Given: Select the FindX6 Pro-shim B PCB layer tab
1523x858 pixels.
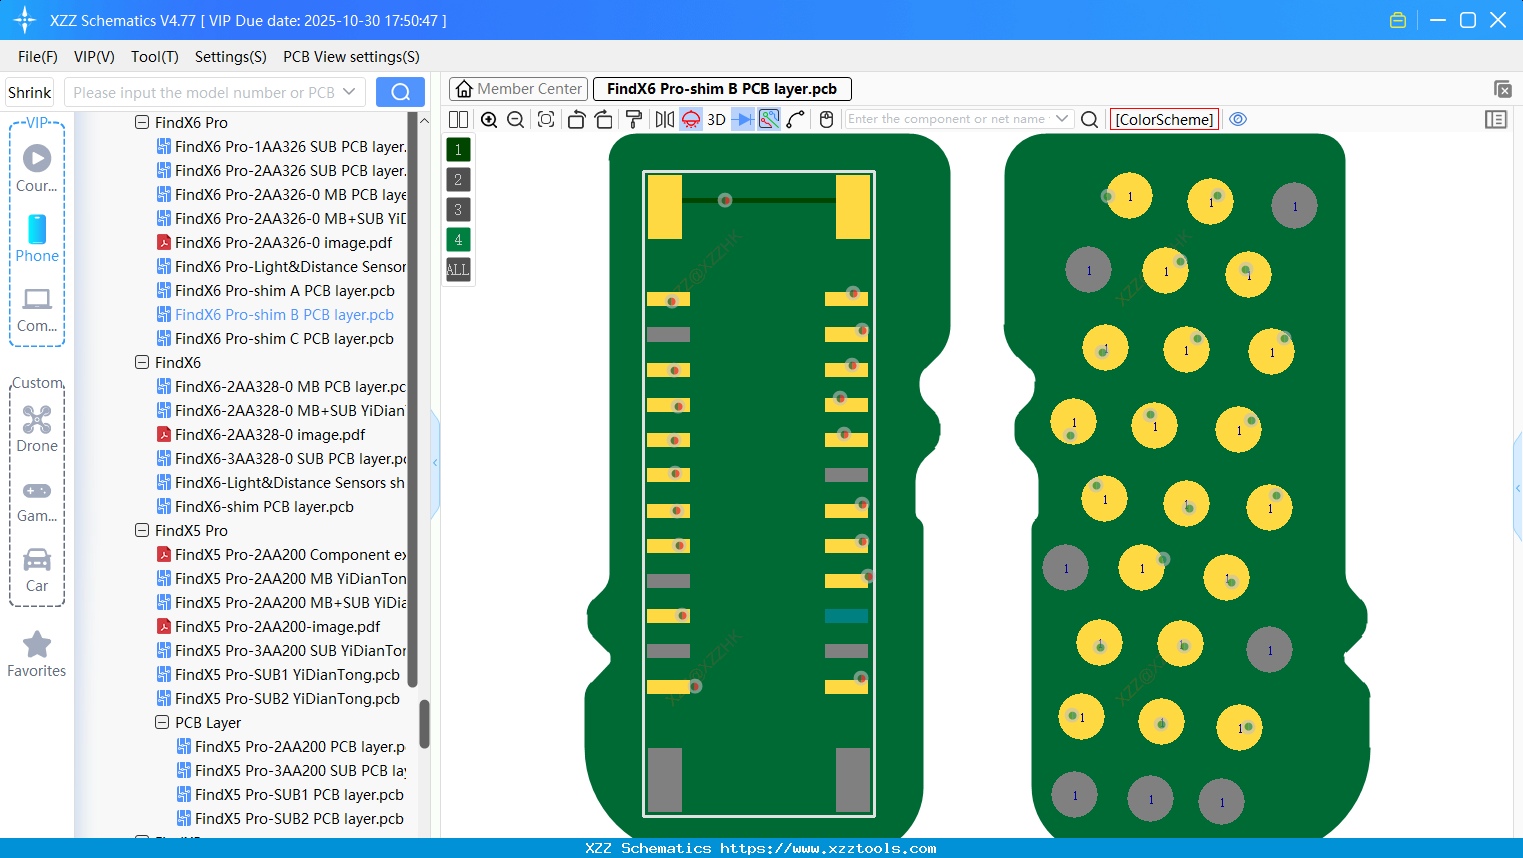Looking at the screenshot, I should tap(722, 89).
